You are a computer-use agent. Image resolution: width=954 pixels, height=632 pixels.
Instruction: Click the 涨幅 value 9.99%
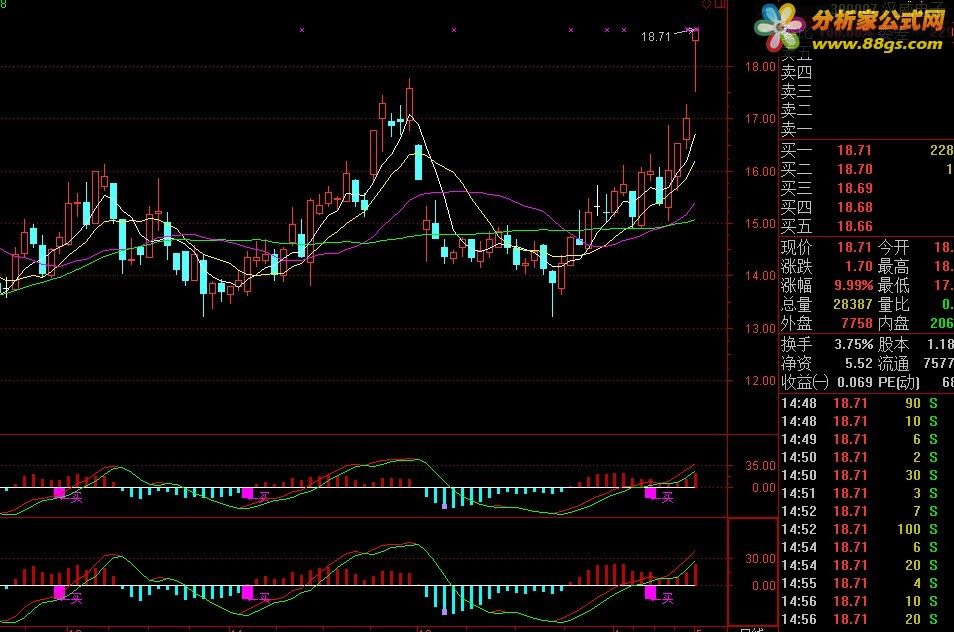pyautogui.click(x=854, y=285)
